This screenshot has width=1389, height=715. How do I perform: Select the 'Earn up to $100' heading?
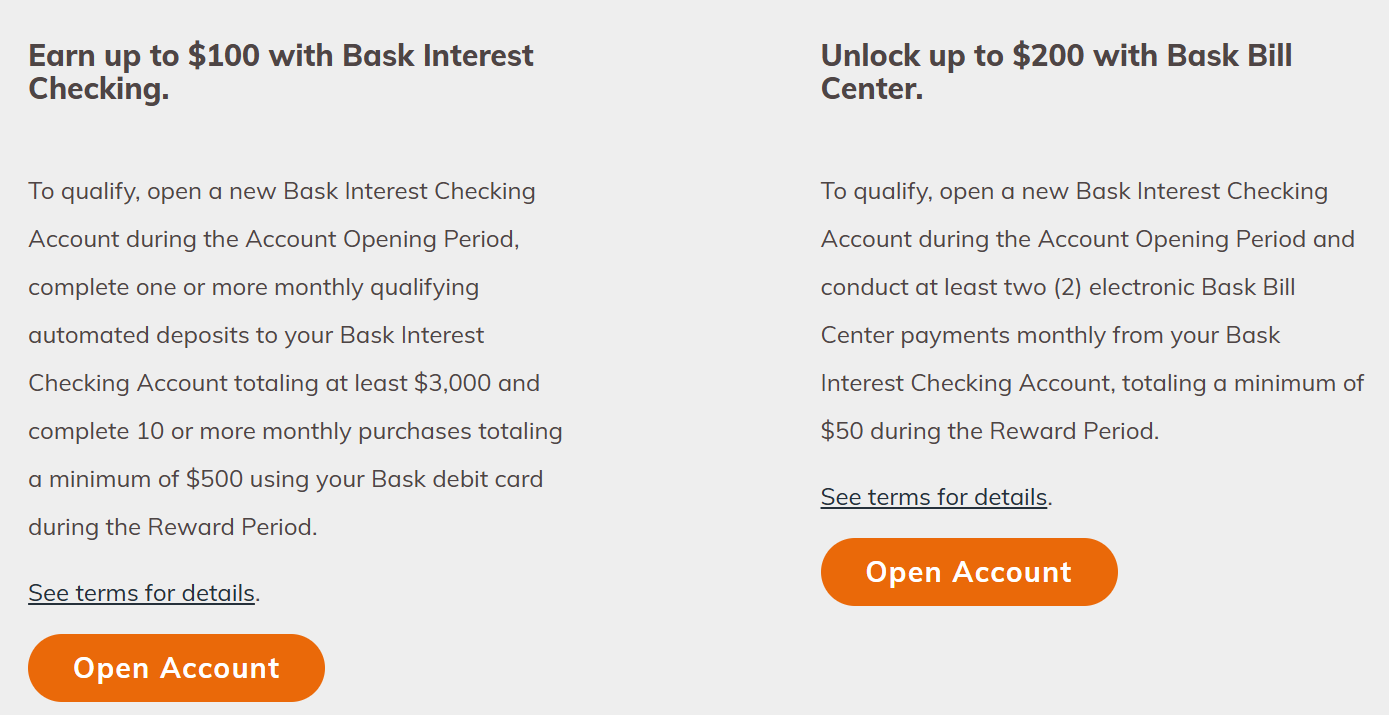pos(281,72)
